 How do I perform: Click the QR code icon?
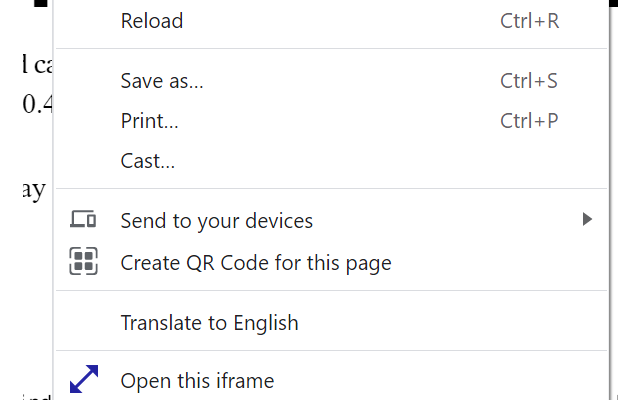tap(83, 262)
